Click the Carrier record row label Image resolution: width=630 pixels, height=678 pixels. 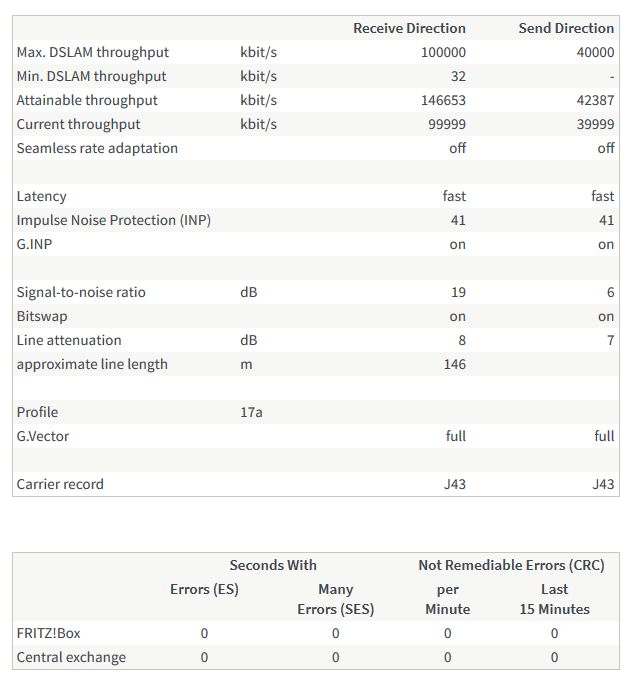click(x=60, y=484)
